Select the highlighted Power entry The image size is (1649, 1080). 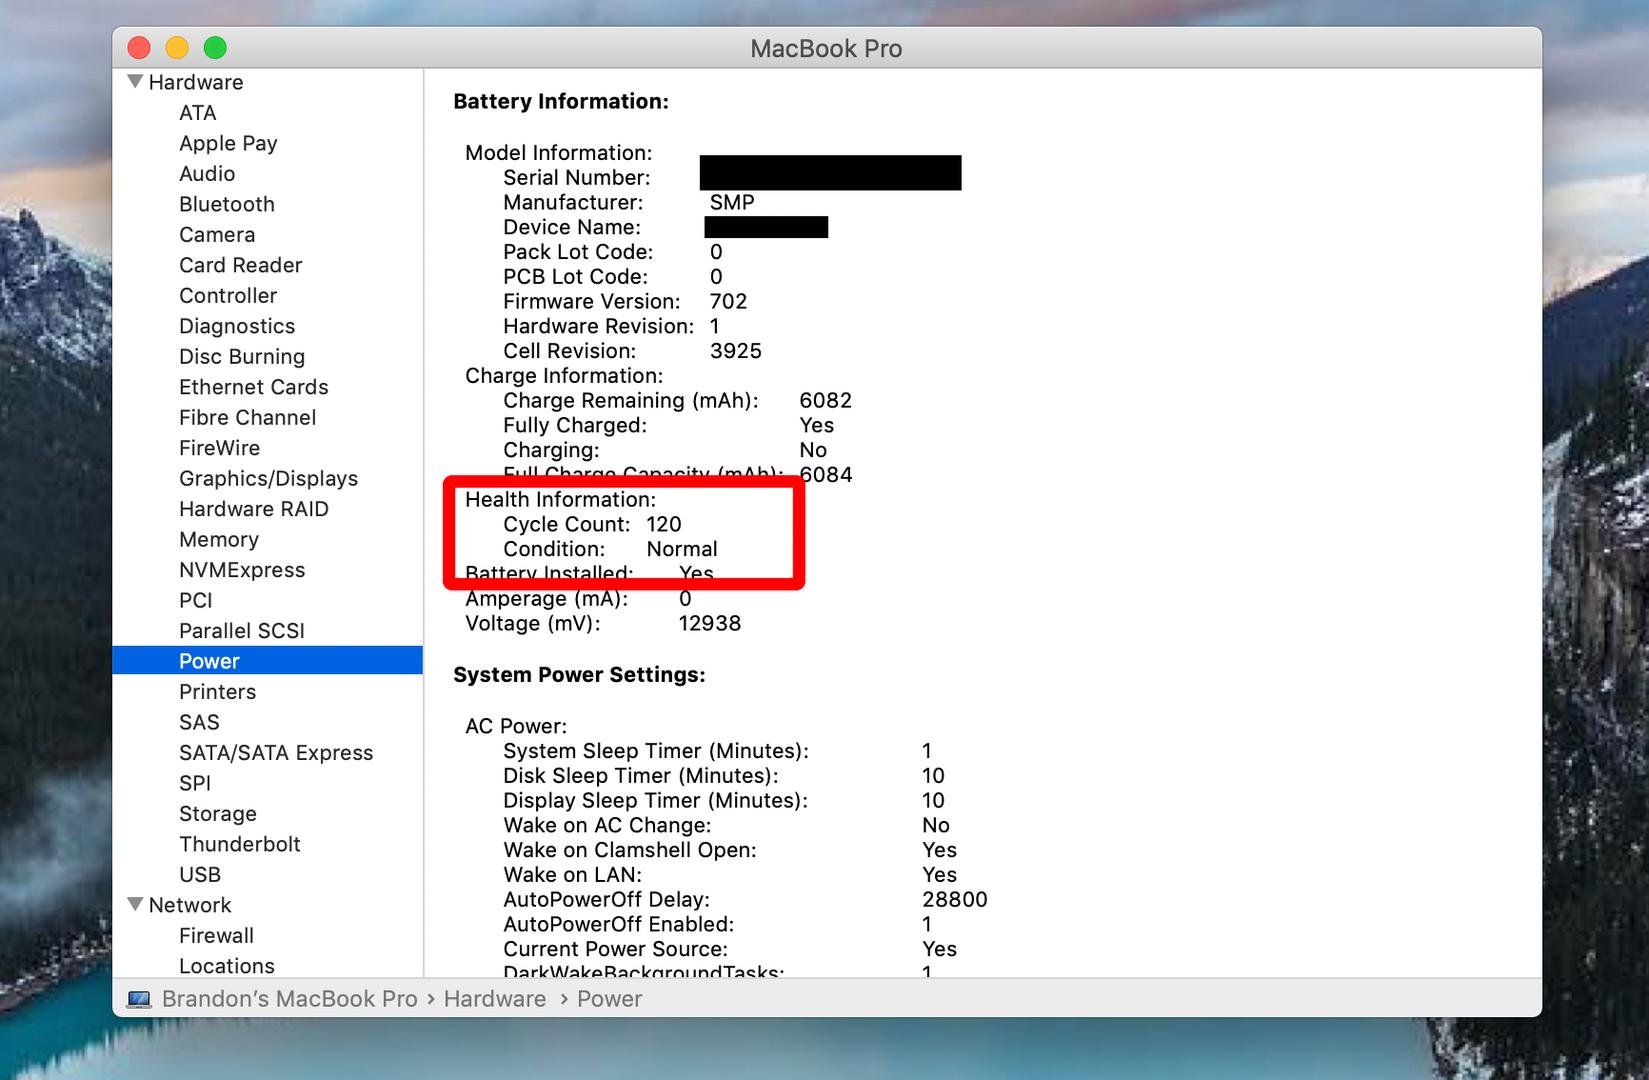[x=267, y=661]
